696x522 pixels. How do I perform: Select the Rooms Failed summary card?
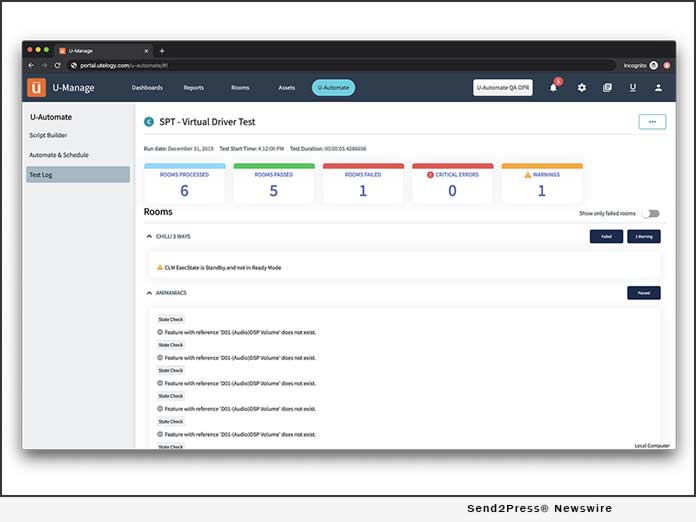[x=362, y=184]
